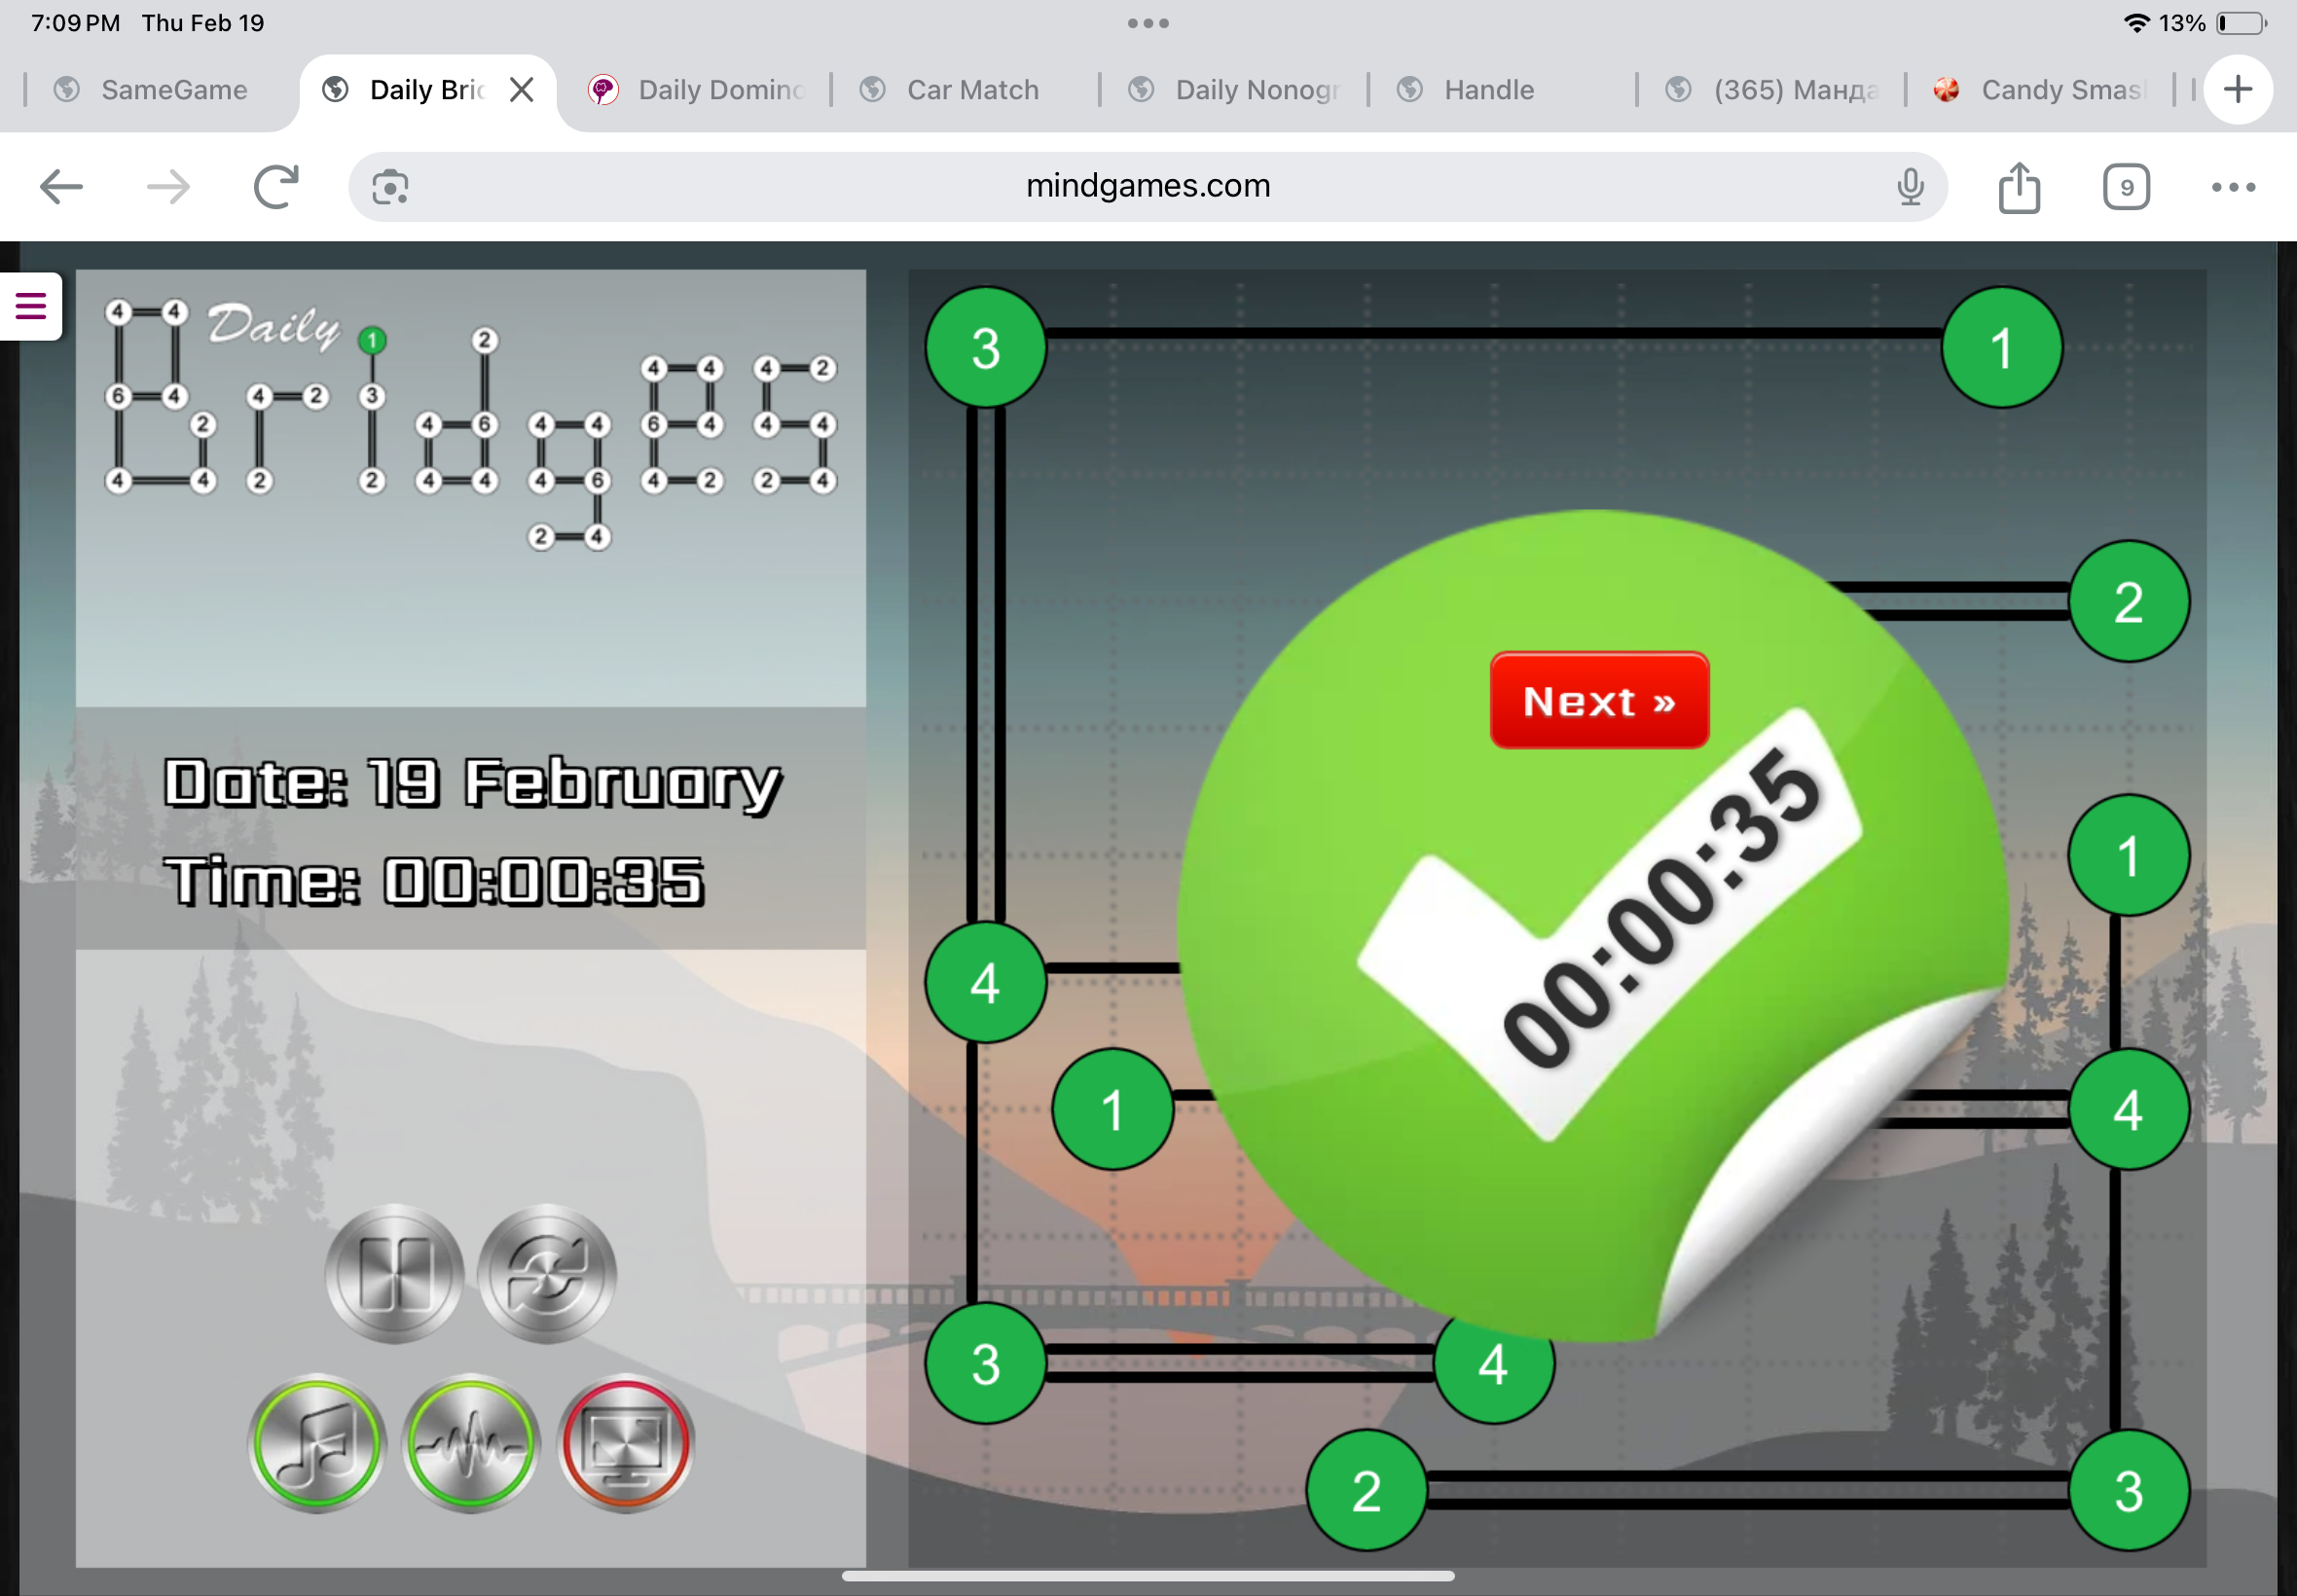Viewport: 2297px width, 1596px height.
Task: Switch to the Car Match tab
Action: click(x=970, y=90)
